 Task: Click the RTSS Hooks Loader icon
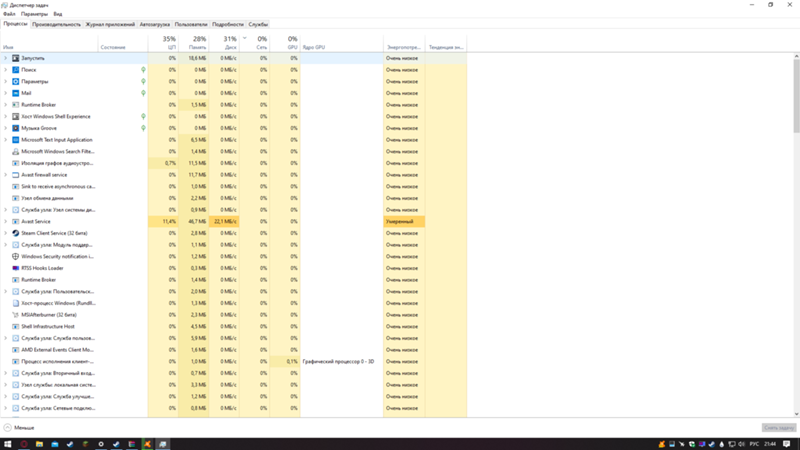click(15, 268)
